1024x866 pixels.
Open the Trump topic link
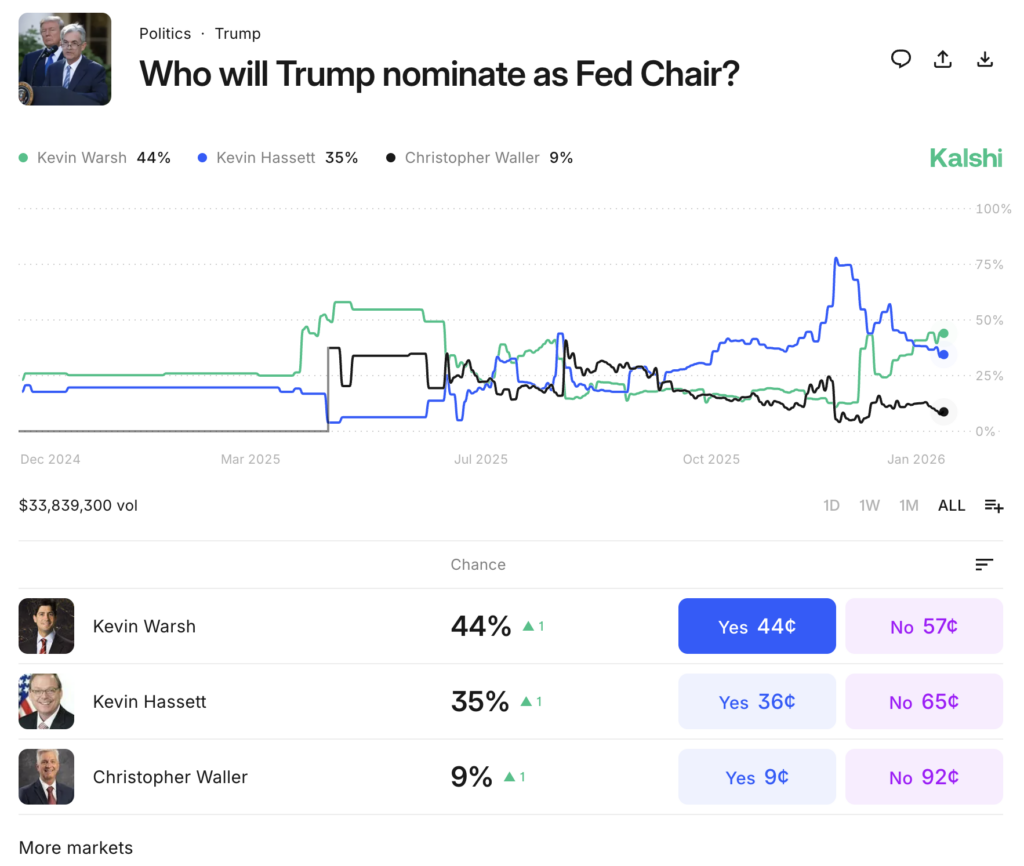(238, 33)
